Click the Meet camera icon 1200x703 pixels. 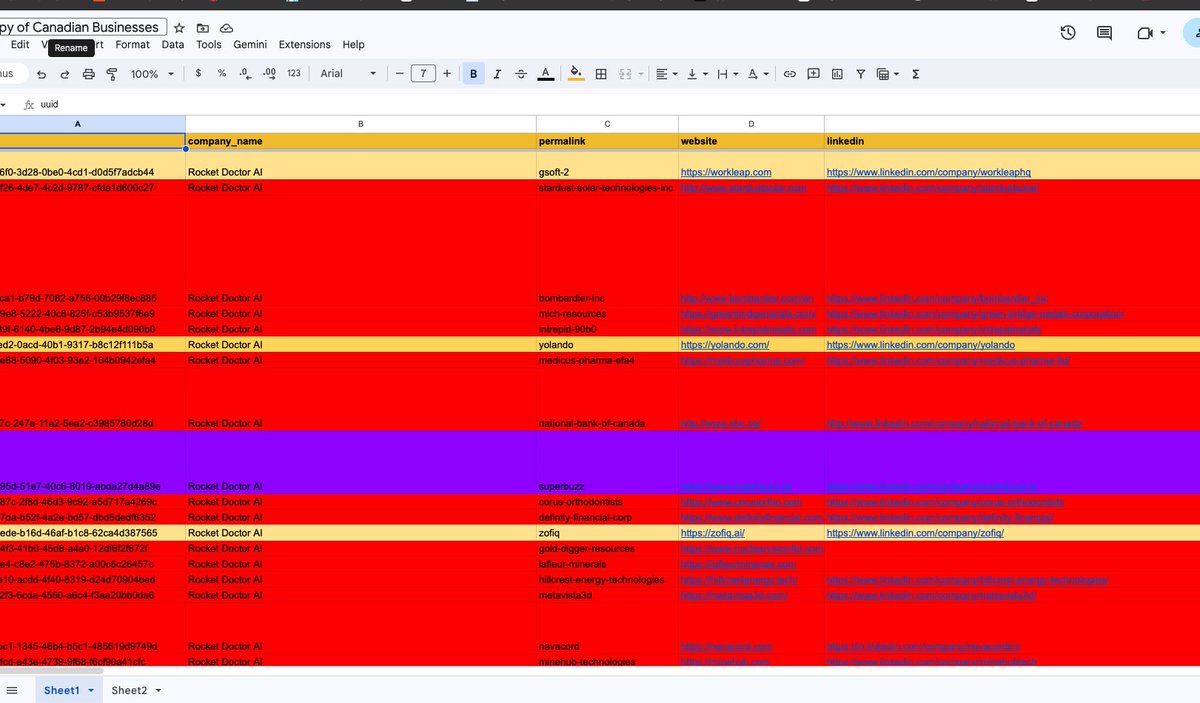click(x=1145, y=33)
